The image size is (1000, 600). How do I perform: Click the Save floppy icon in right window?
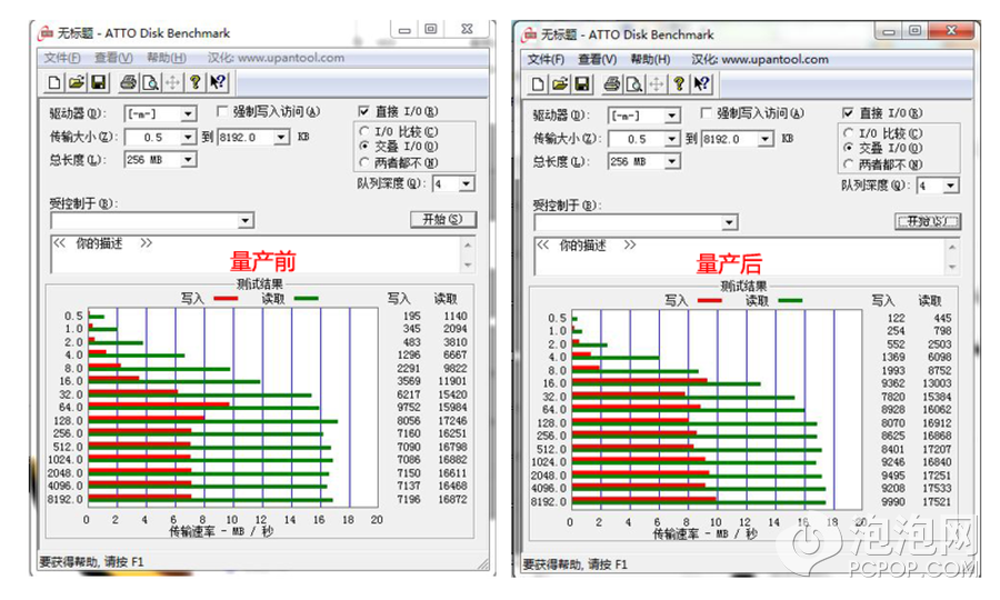coord(582,84)
